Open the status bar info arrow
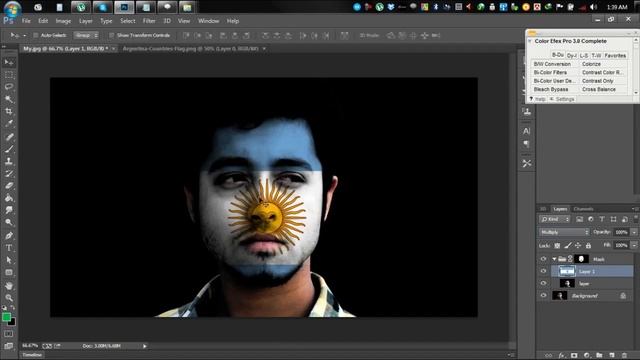640x360 pixels. (145, 346)
